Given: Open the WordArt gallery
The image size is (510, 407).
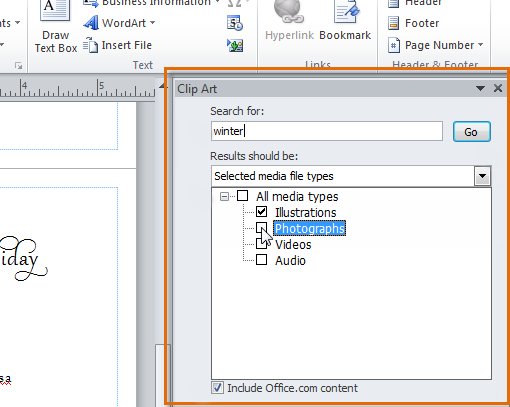Looking at the screenshot, I should click(119, 23).
